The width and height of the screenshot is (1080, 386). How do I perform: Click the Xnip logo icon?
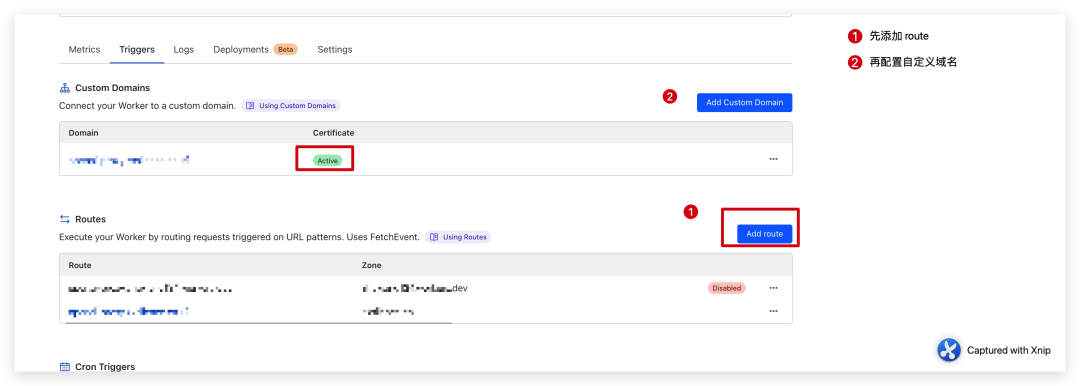point(948,350)
